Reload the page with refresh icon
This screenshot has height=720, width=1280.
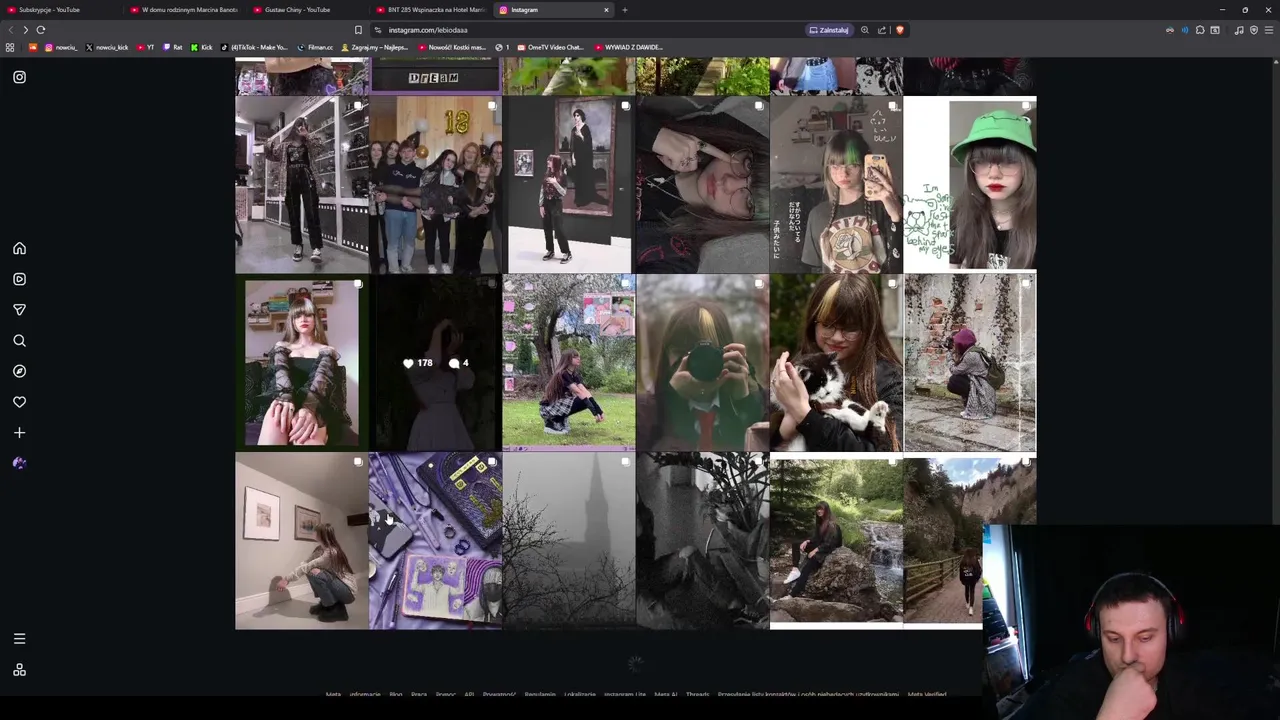click(41, 30)
